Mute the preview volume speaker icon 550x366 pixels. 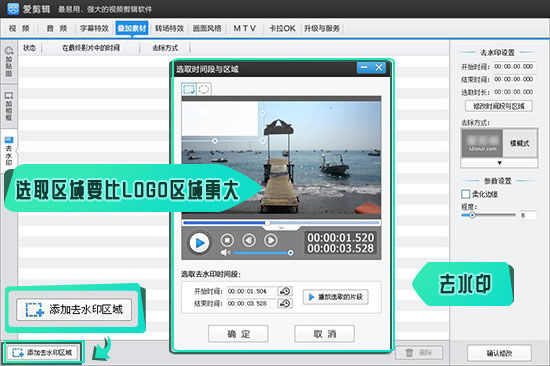click(x=225, y=253)
